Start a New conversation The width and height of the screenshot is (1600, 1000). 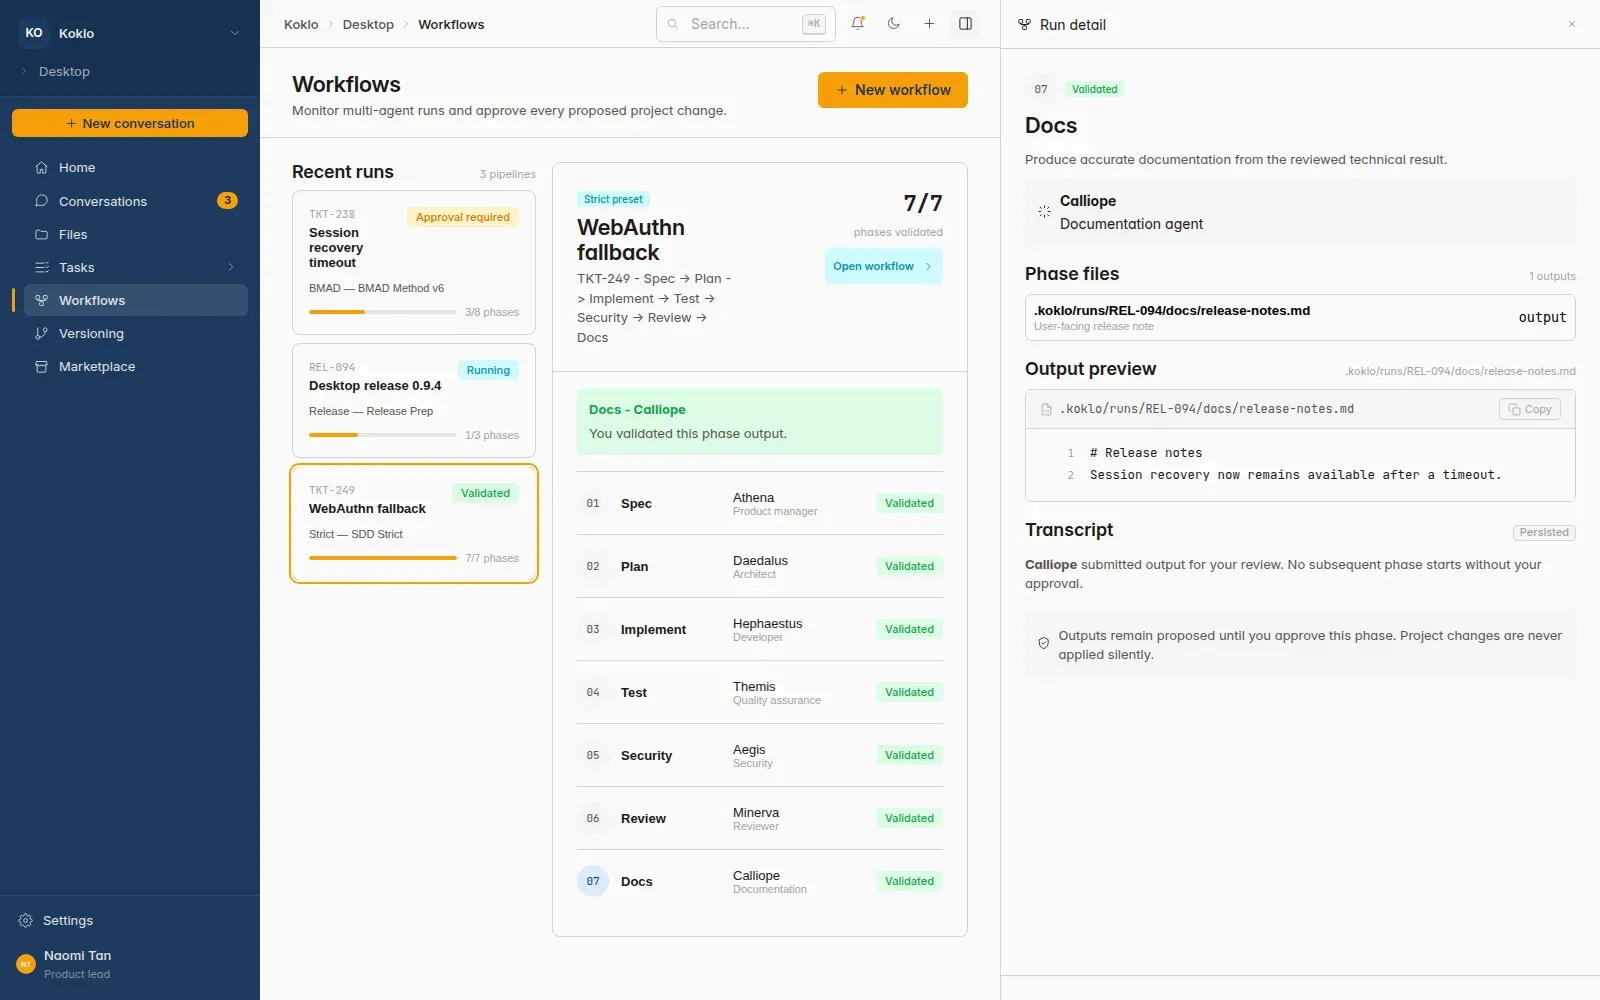(x=130, y=123)
